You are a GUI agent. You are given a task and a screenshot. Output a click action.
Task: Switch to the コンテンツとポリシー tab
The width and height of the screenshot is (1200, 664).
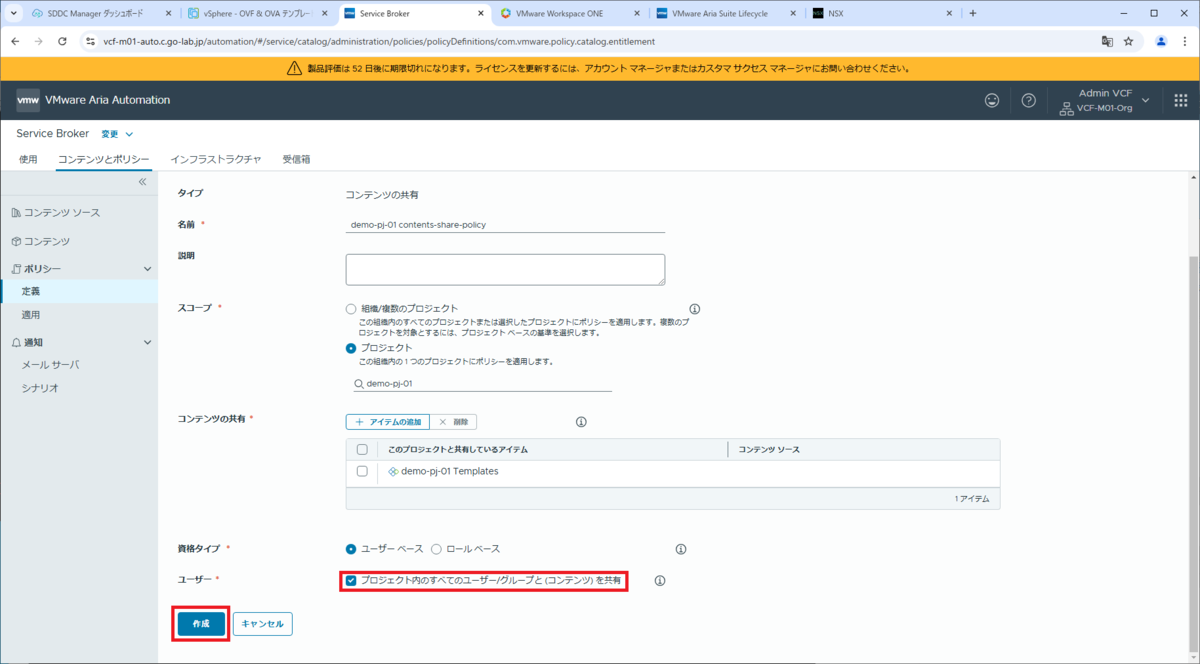coord(104,159)
